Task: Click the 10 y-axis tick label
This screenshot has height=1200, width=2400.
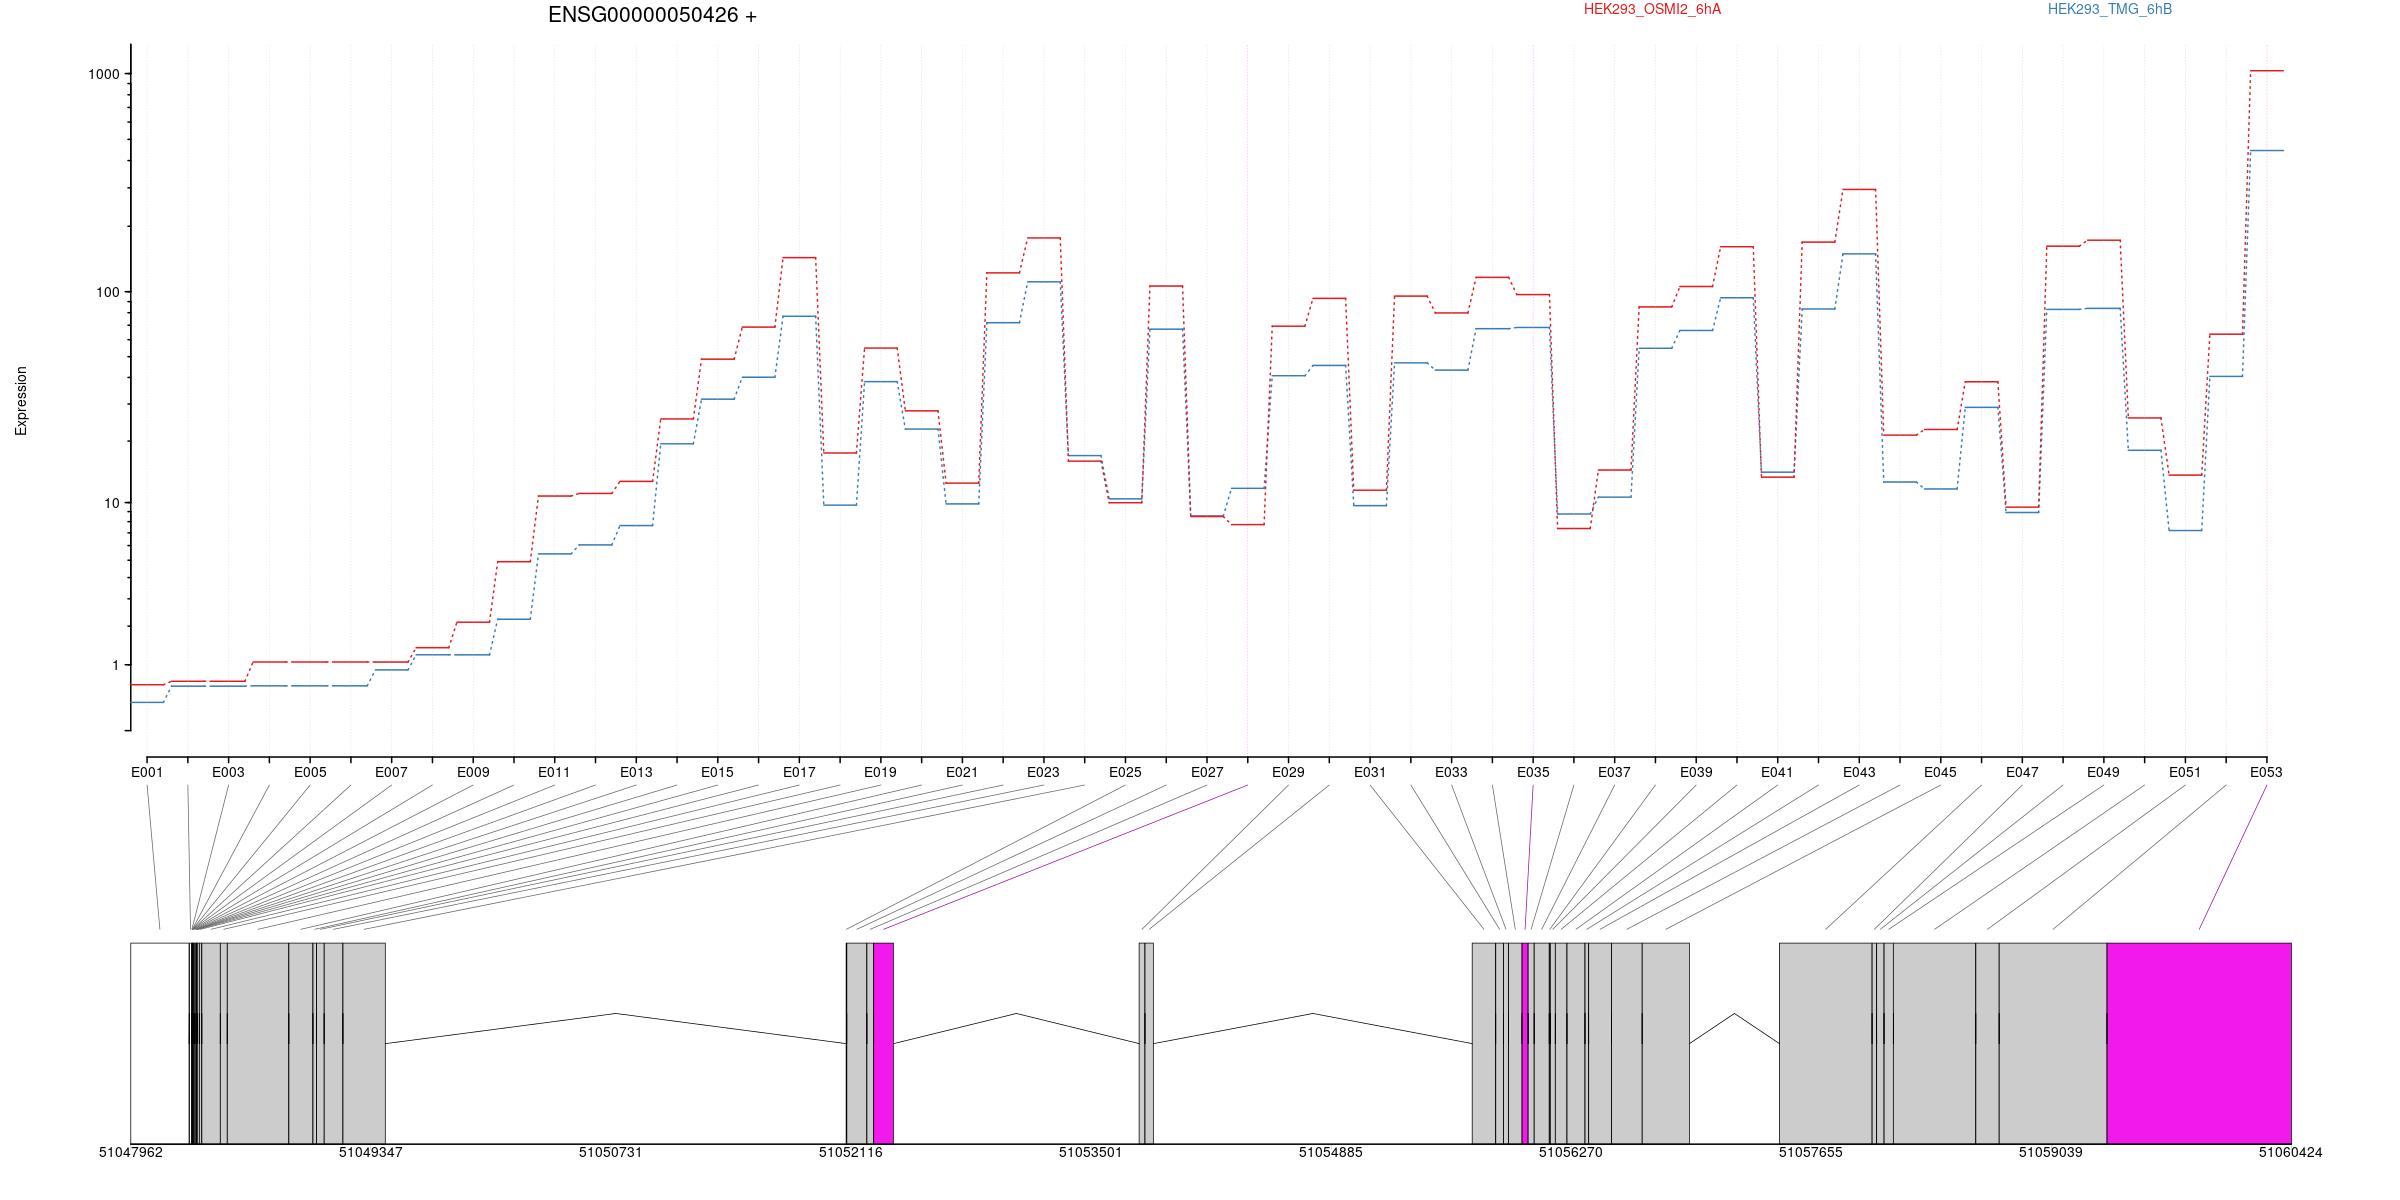Action: pos(111,503)
